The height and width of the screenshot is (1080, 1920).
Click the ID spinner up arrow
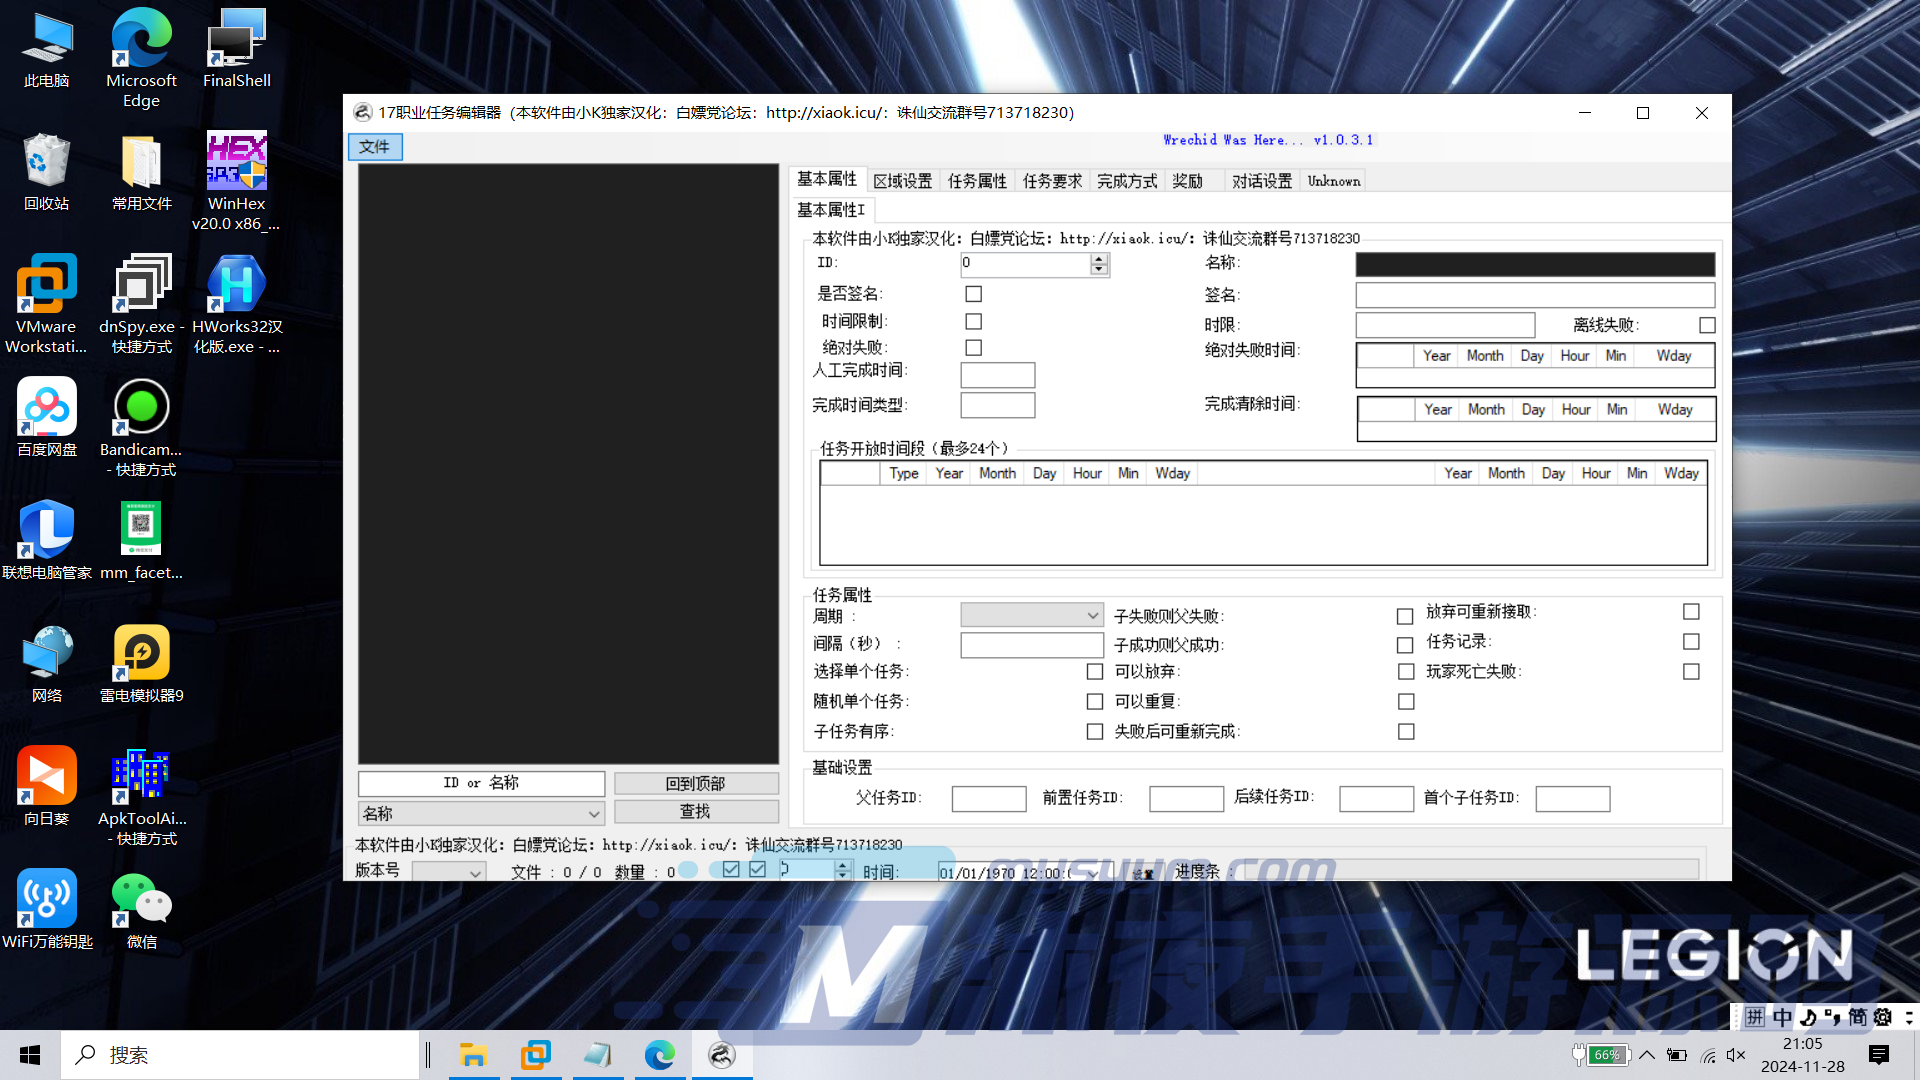coord(1099,258)
